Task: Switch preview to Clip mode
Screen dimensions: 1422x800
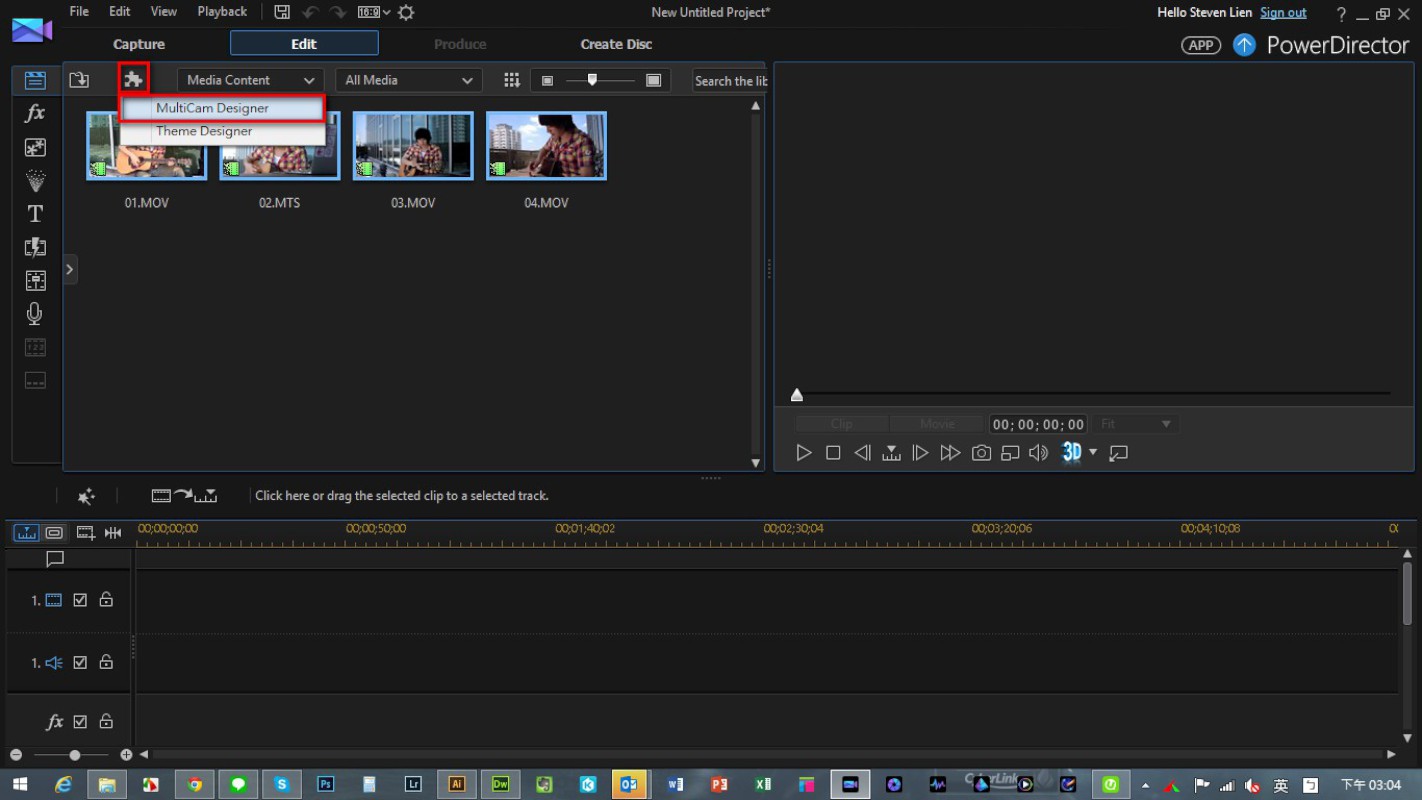Action: click(842, 424)
